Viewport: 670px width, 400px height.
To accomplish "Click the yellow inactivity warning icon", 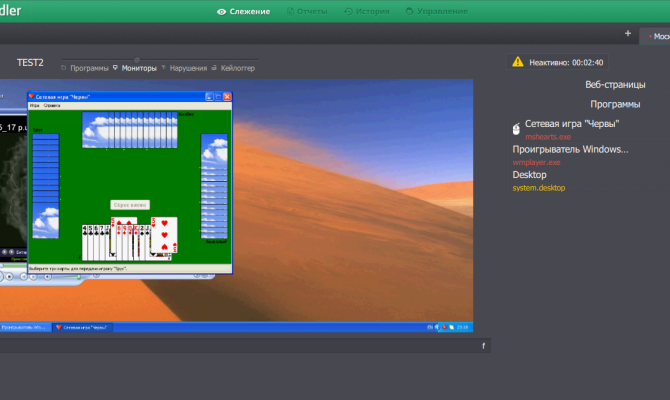I will click(x=518, y=62).
